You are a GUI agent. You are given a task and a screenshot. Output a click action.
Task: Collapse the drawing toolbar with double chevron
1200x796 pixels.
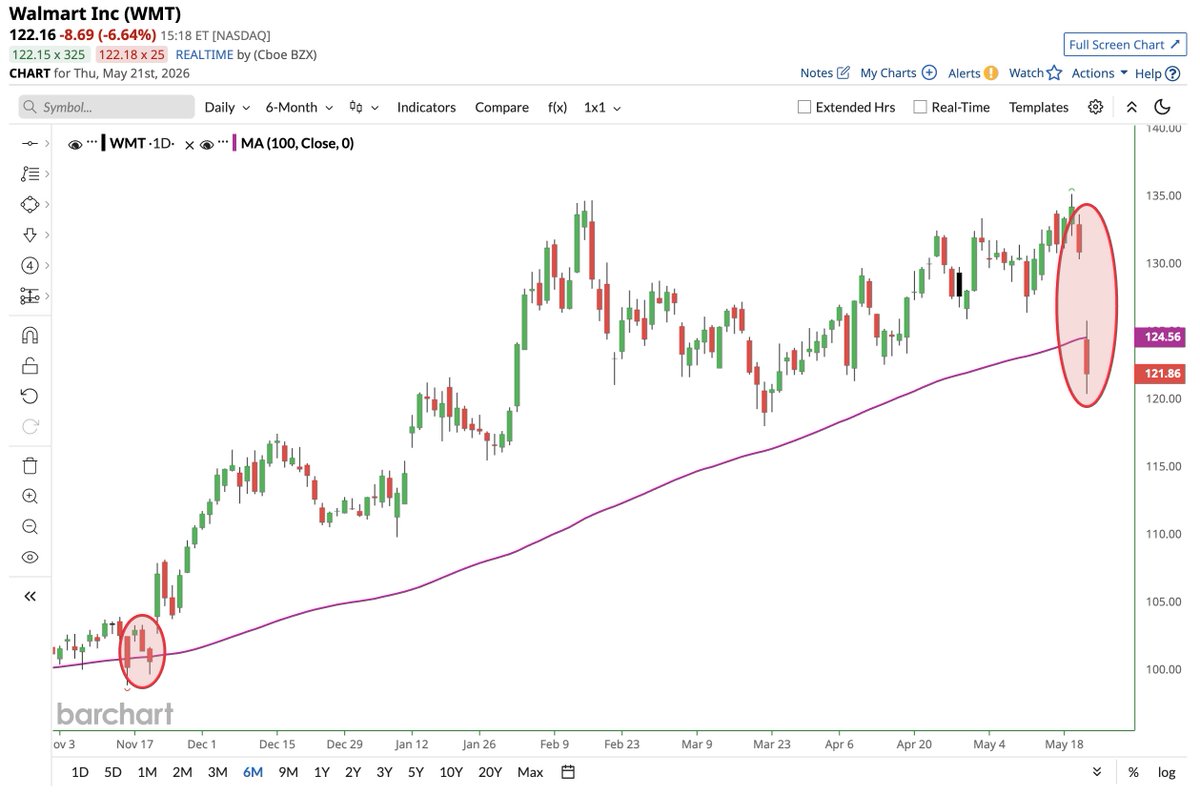(x=29, y=596)
